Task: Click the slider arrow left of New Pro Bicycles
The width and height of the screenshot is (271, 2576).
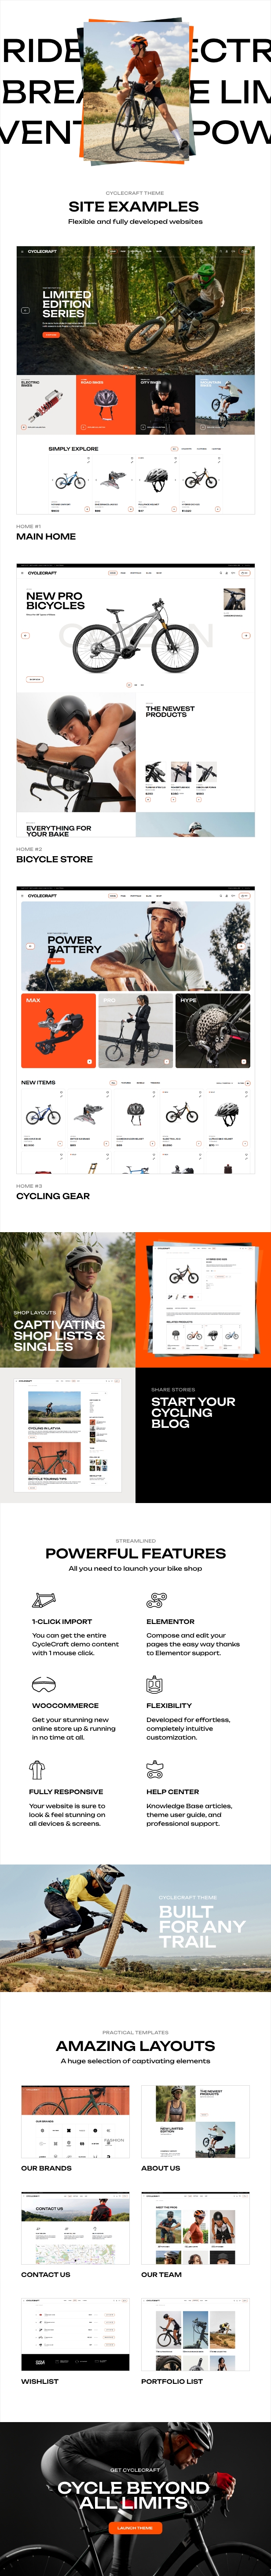Action: [25, 635]
